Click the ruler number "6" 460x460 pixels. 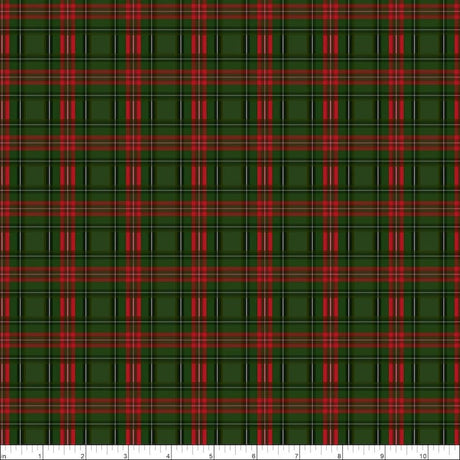coord(253,456)
